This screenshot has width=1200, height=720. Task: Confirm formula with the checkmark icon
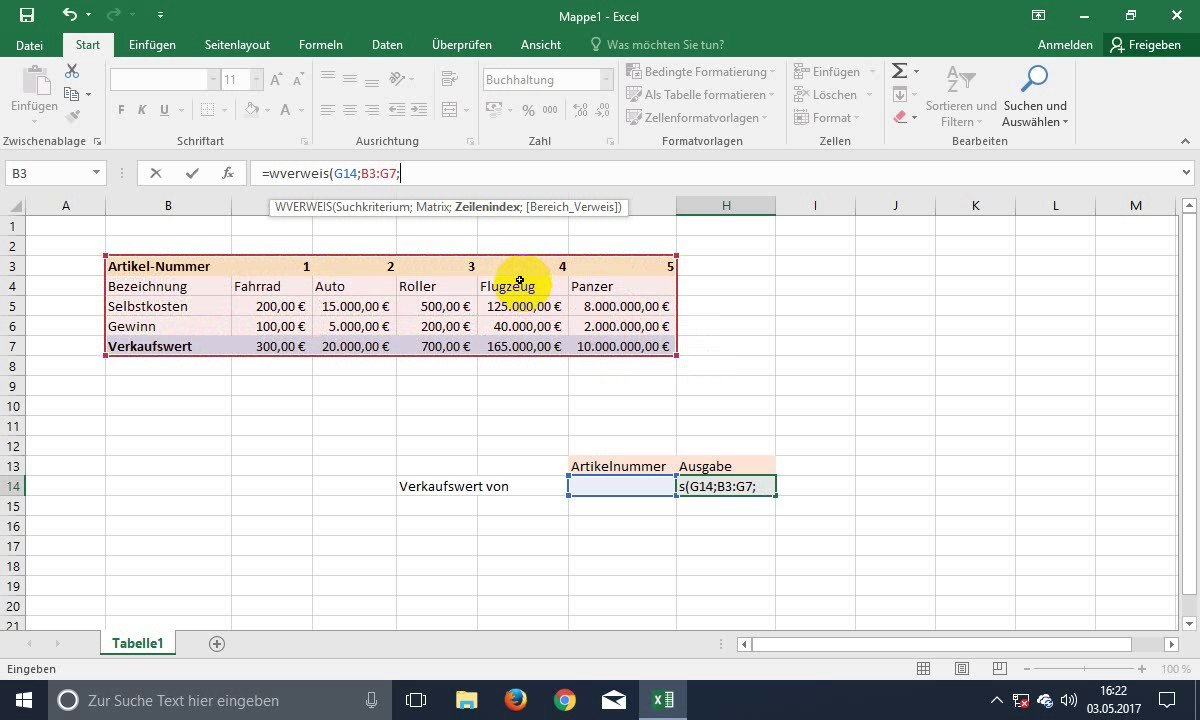pyautogui.click(x=192, y=173)
